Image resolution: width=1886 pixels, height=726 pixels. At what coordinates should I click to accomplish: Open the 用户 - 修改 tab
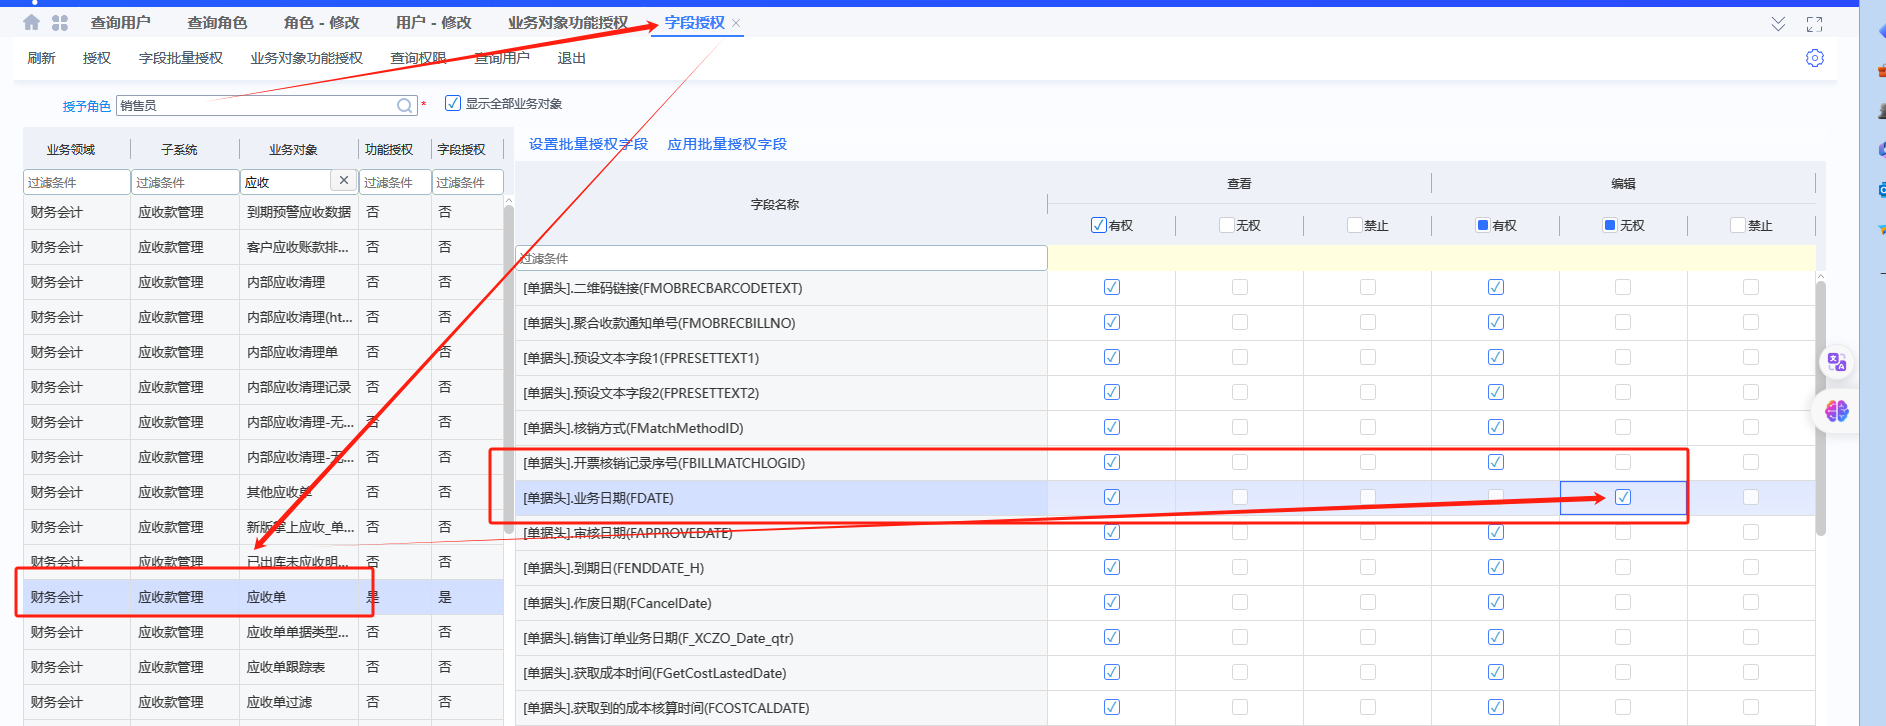tap(433, 22)
